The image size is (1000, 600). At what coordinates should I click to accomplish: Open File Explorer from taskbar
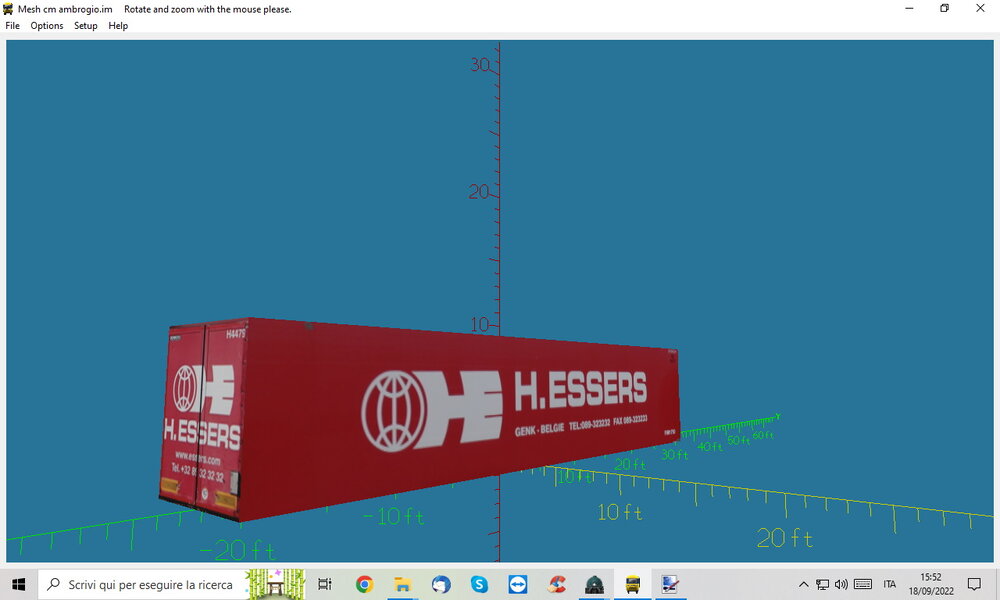click(x=402, y=584)
